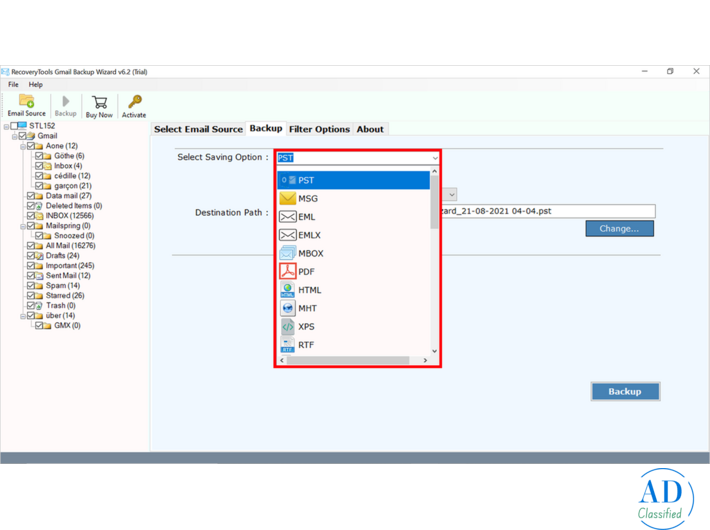
Task: Collapse the Gmail tree node
Action: [x=14, y=136]
